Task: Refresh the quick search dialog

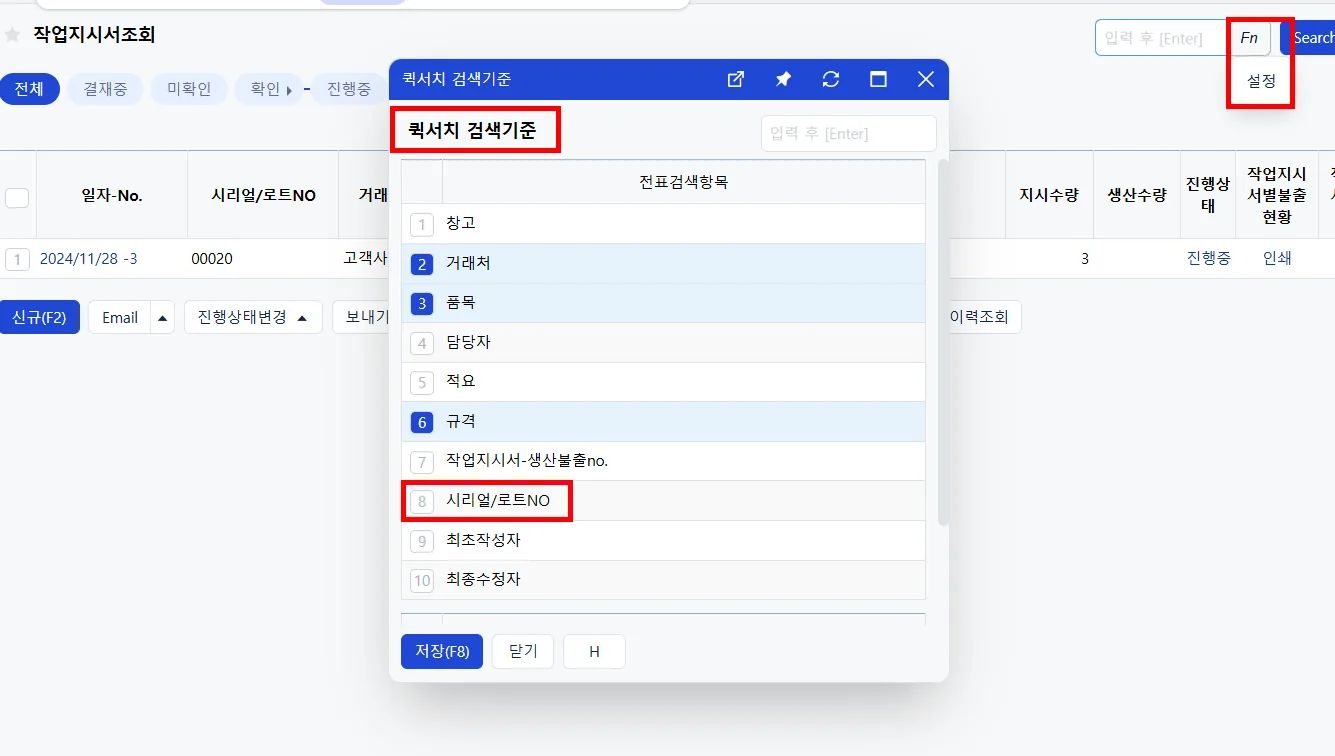Action: pos(831,79)
